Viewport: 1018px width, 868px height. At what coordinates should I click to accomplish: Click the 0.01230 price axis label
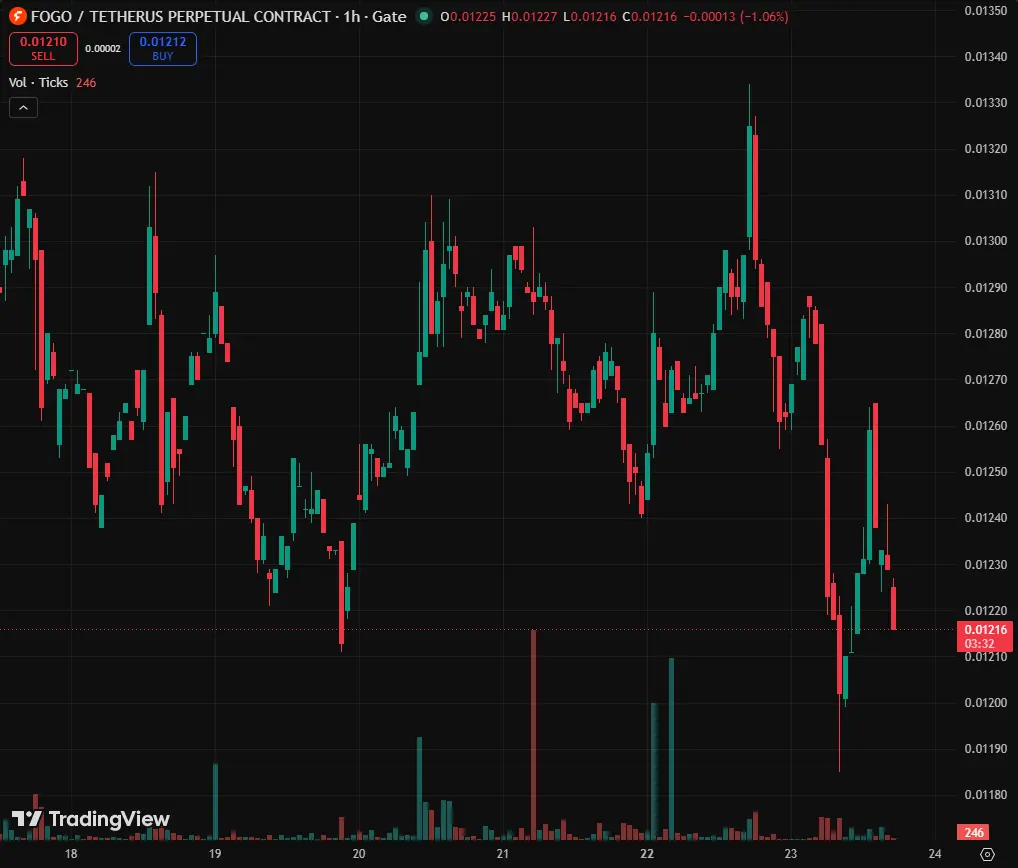point(986,565)
